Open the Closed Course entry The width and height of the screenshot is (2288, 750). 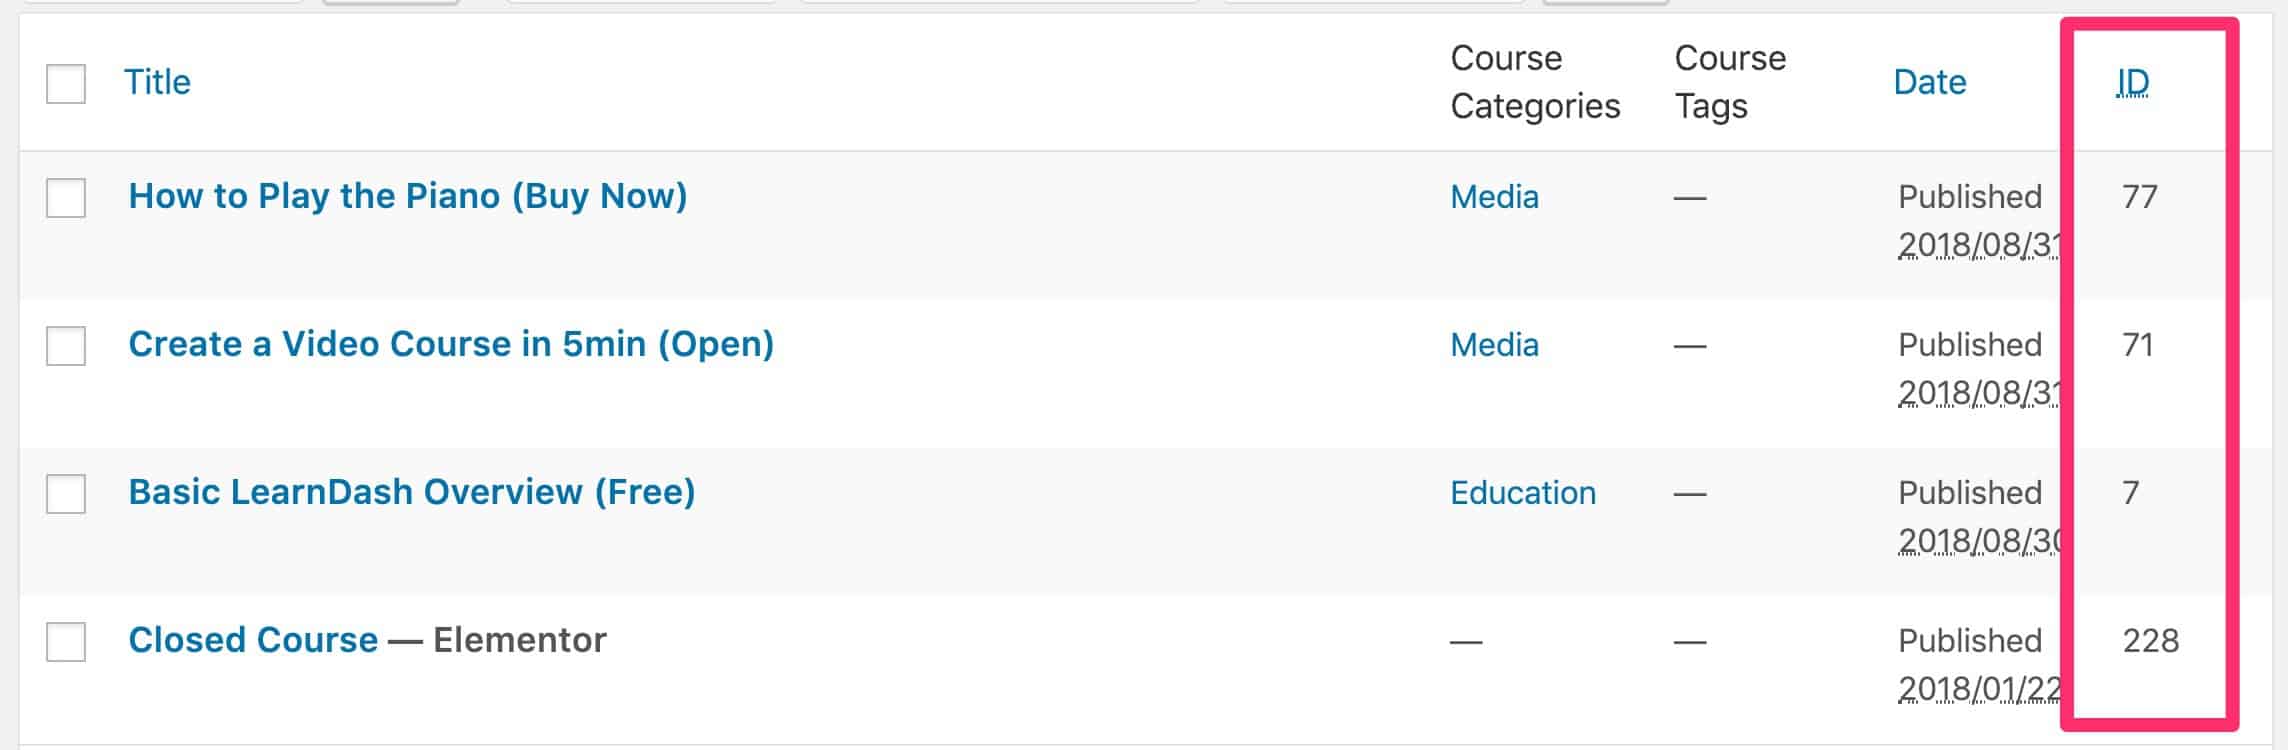click(x=253, y=640)
